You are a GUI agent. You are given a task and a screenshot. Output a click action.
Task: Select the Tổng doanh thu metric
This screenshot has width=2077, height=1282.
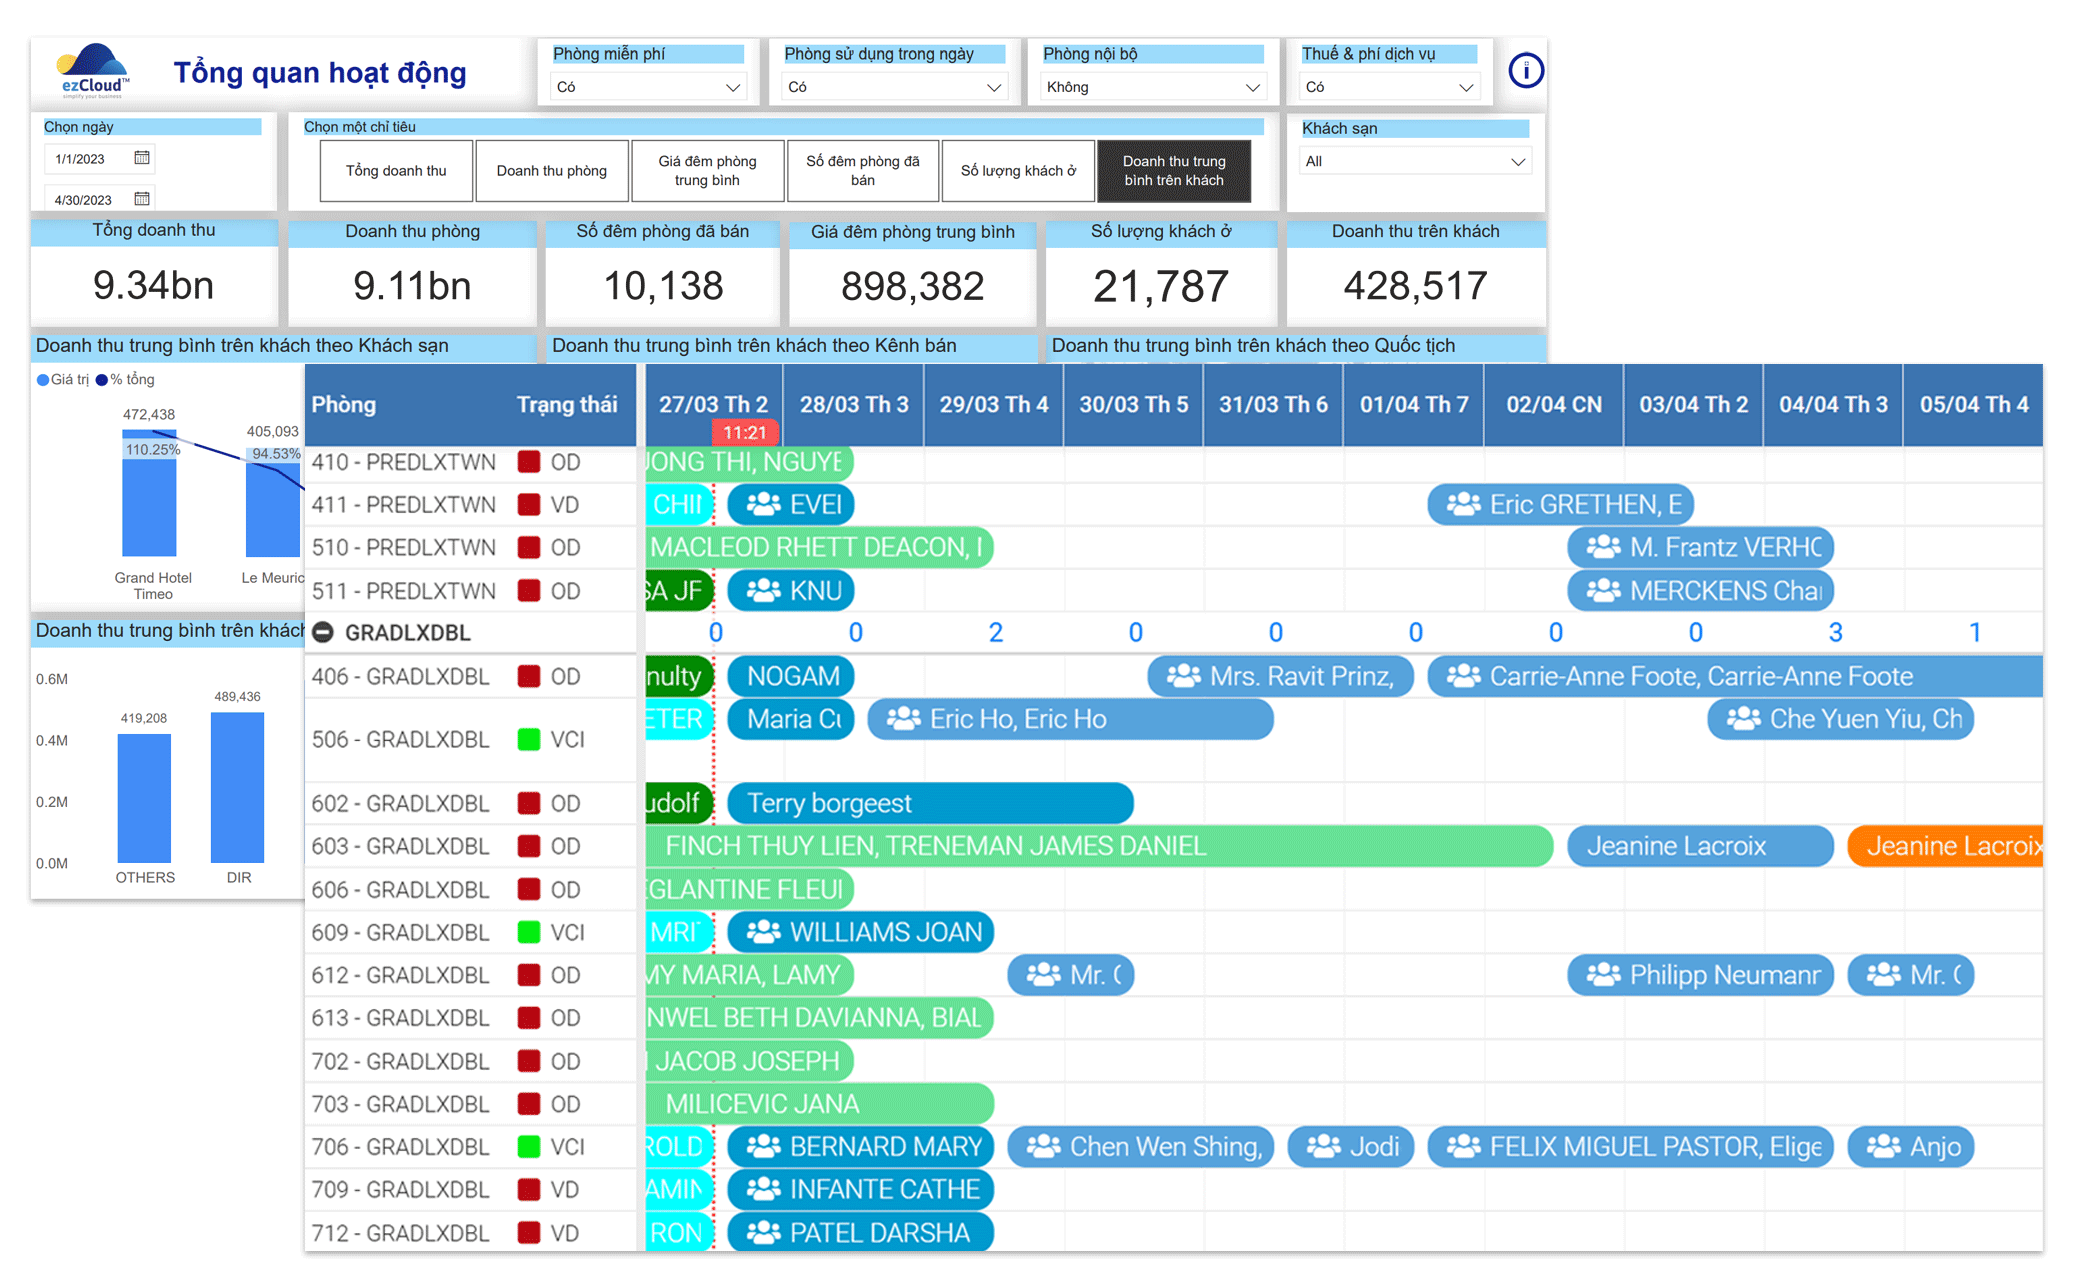click(x=396, y=171)
